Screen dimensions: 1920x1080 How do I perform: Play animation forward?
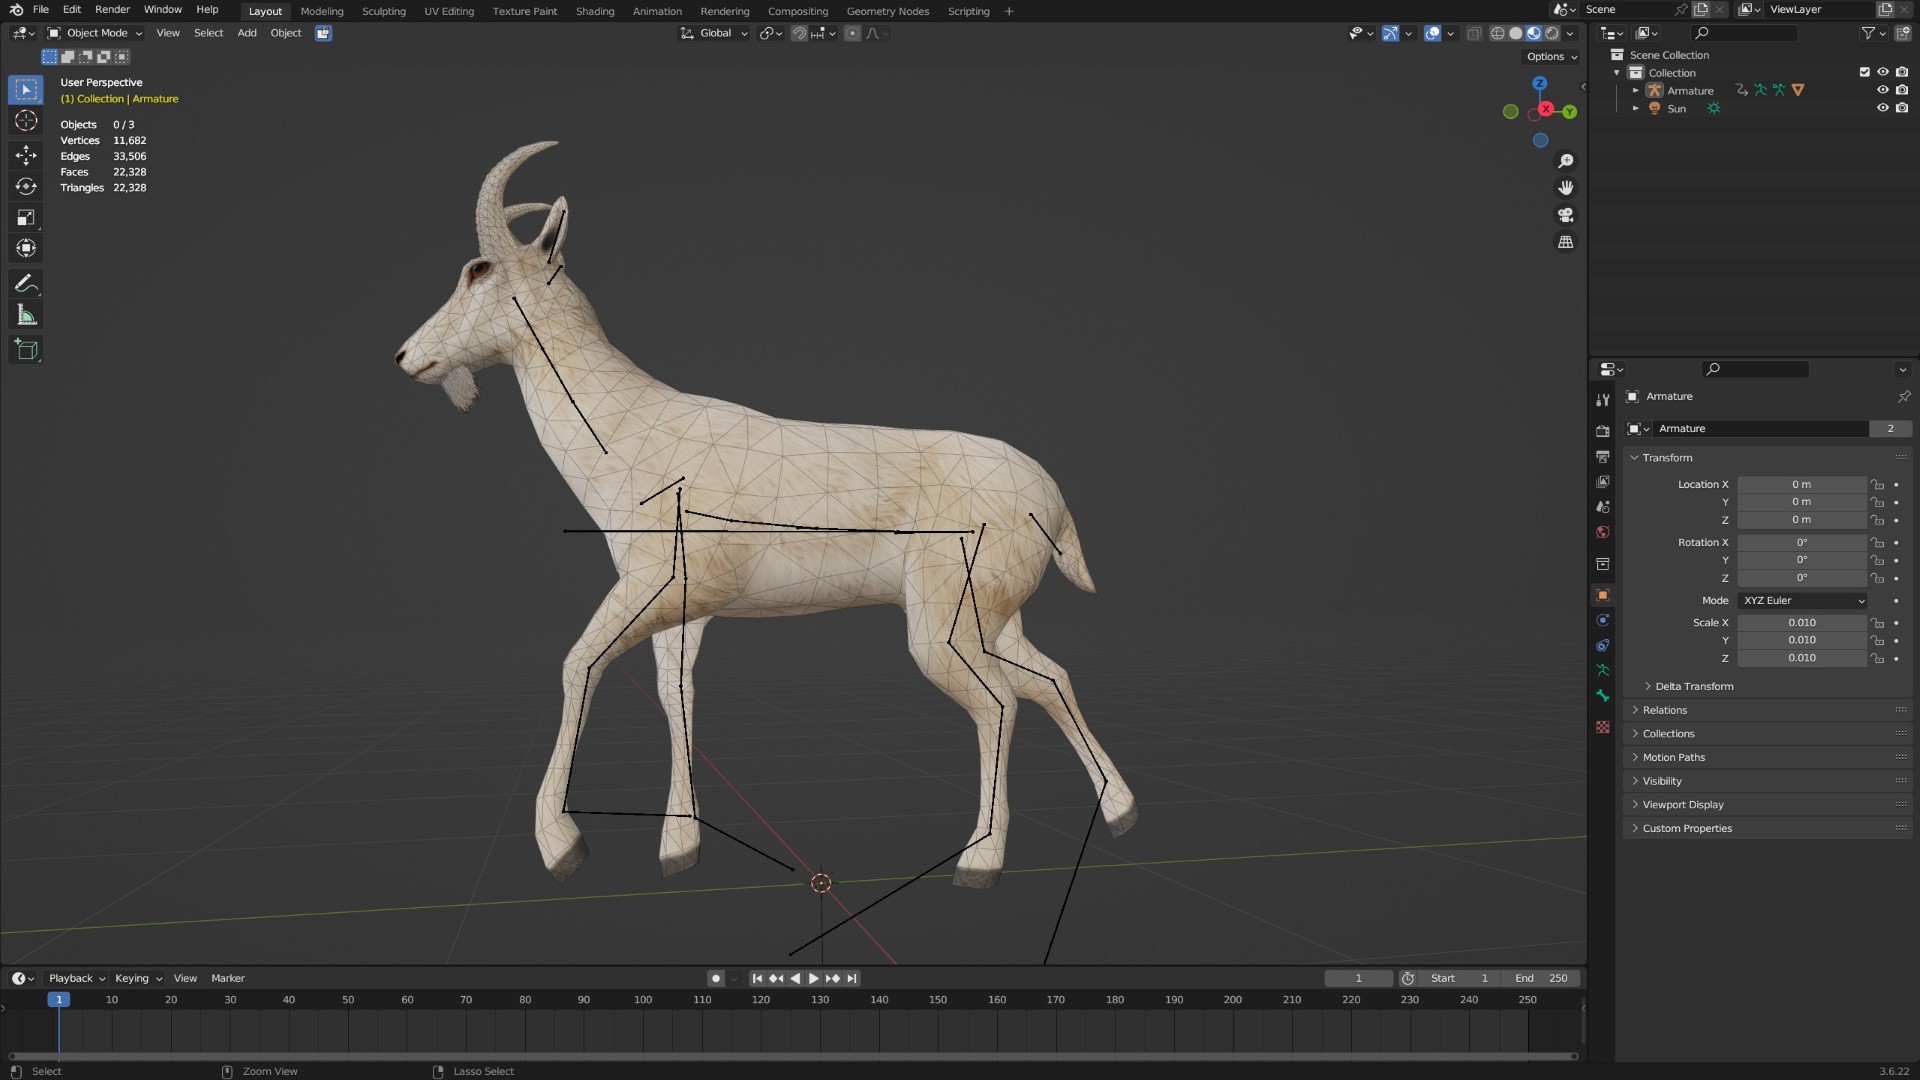click(x=813, y=979)
